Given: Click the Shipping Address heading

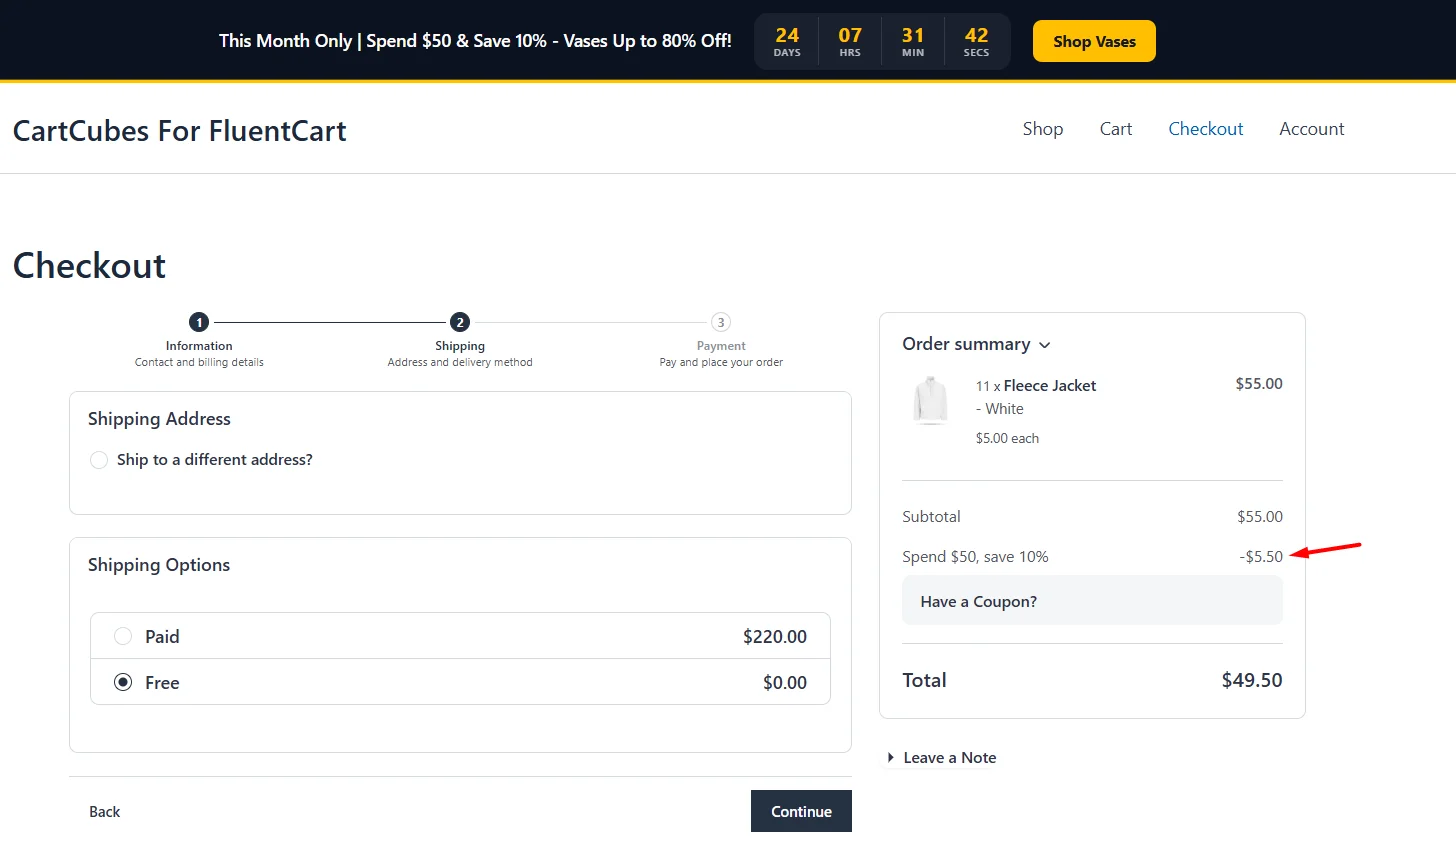Looking at the screenshot, I should click(159, 419).
